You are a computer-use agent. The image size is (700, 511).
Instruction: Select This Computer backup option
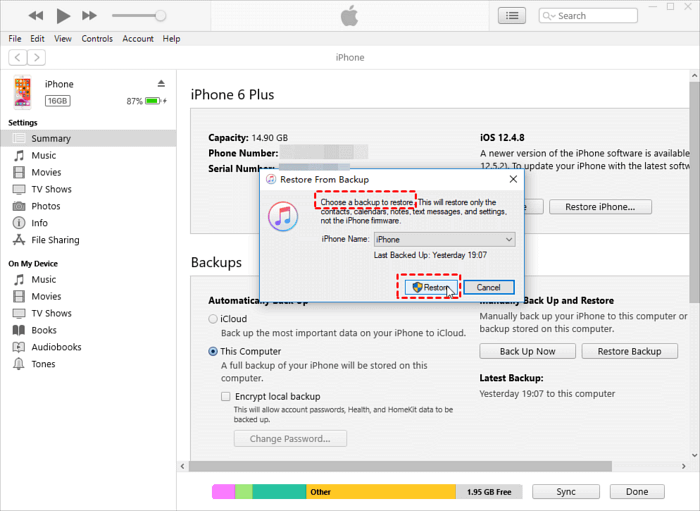tap(213, 352)
